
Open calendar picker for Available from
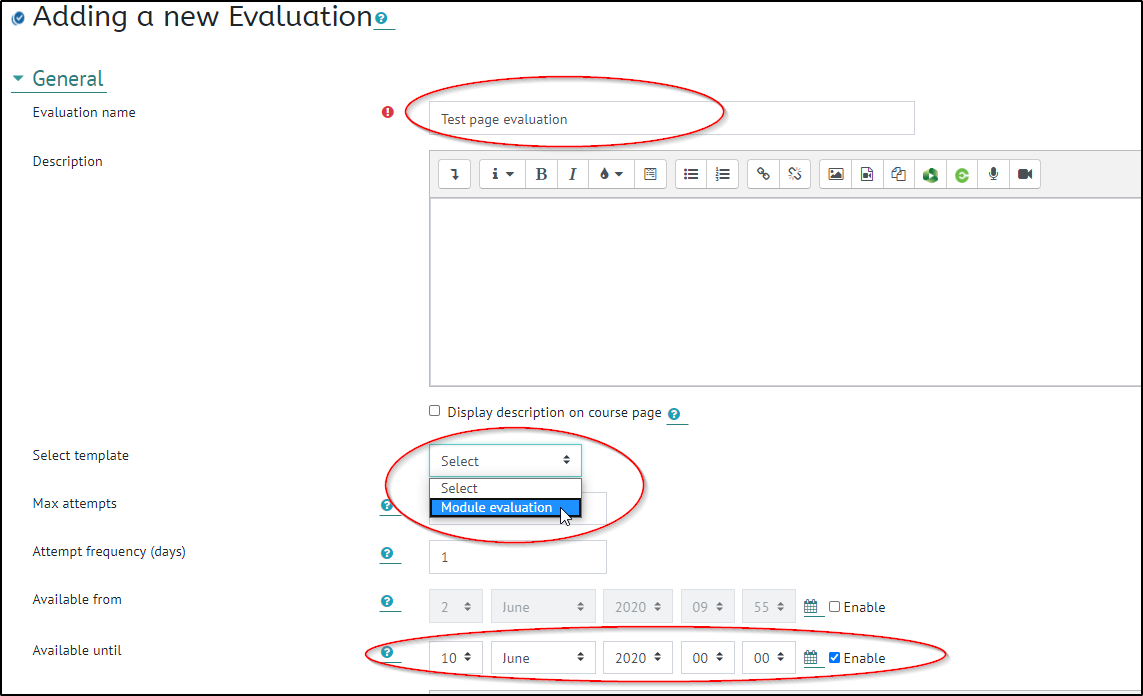811,606
